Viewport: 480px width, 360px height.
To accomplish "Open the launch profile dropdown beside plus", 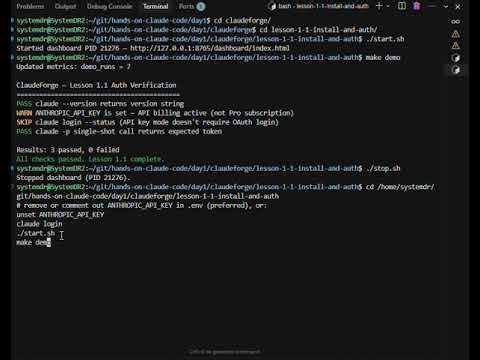I will [x=388, y=6].
